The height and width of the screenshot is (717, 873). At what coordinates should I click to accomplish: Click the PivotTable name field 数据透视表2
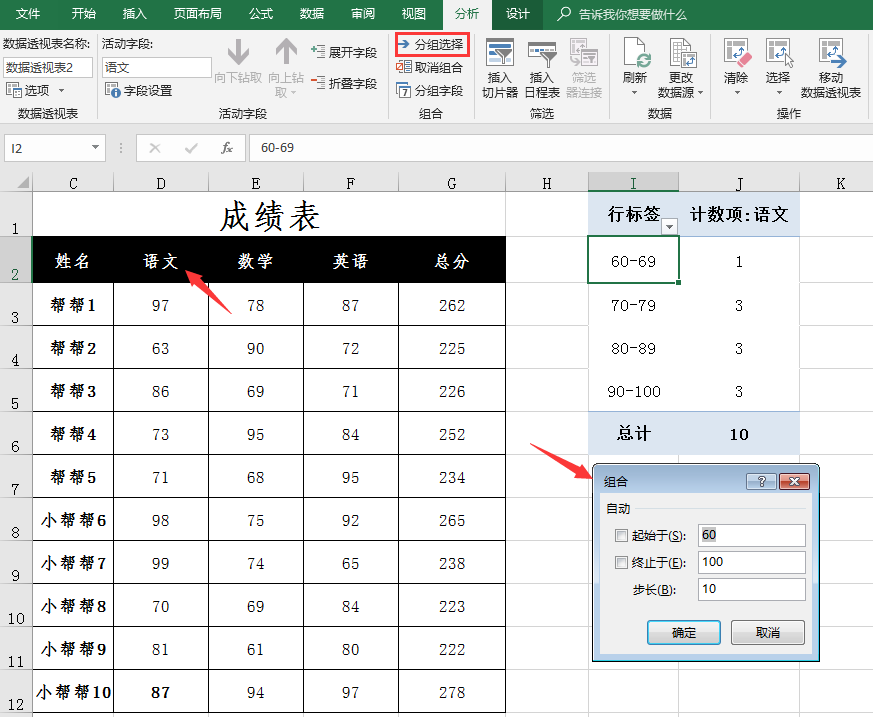click(48, 67)
